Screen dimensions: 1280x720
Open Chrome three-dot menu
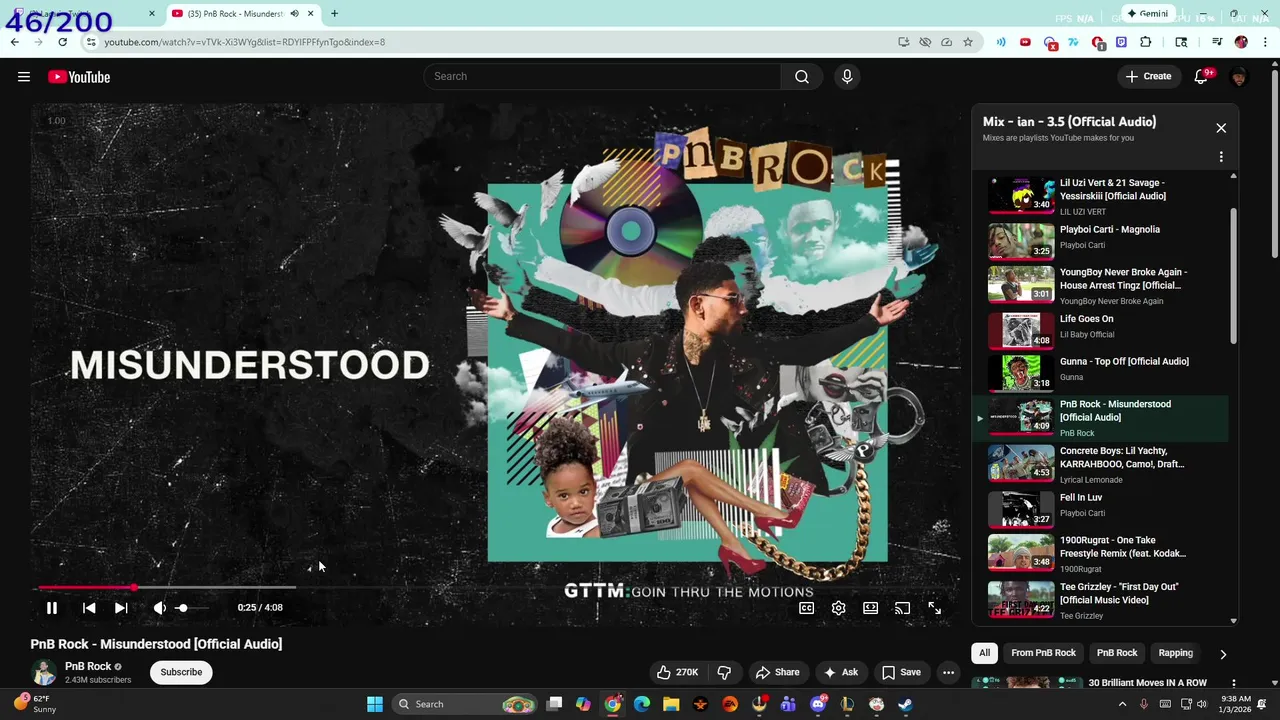(x=1266, y=42)
